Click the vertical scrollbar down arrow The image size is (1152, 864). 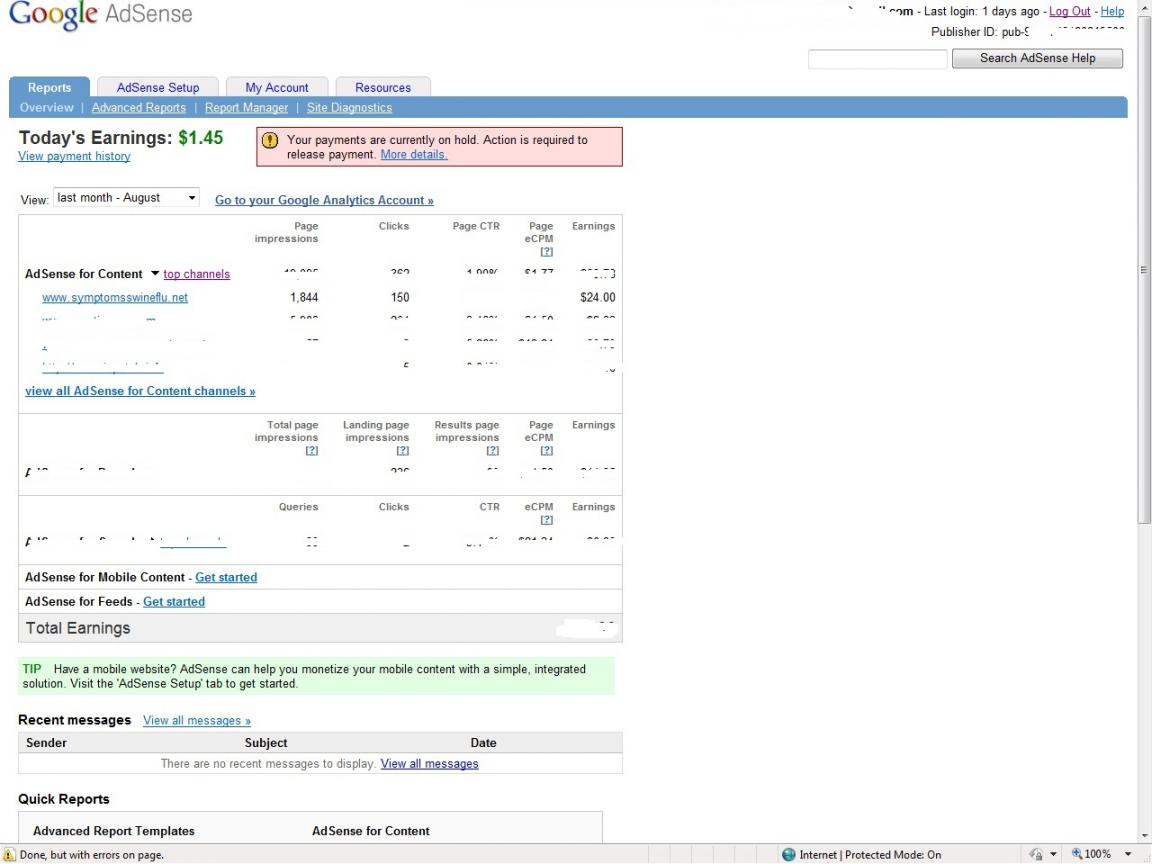[x=1144, y=836]
